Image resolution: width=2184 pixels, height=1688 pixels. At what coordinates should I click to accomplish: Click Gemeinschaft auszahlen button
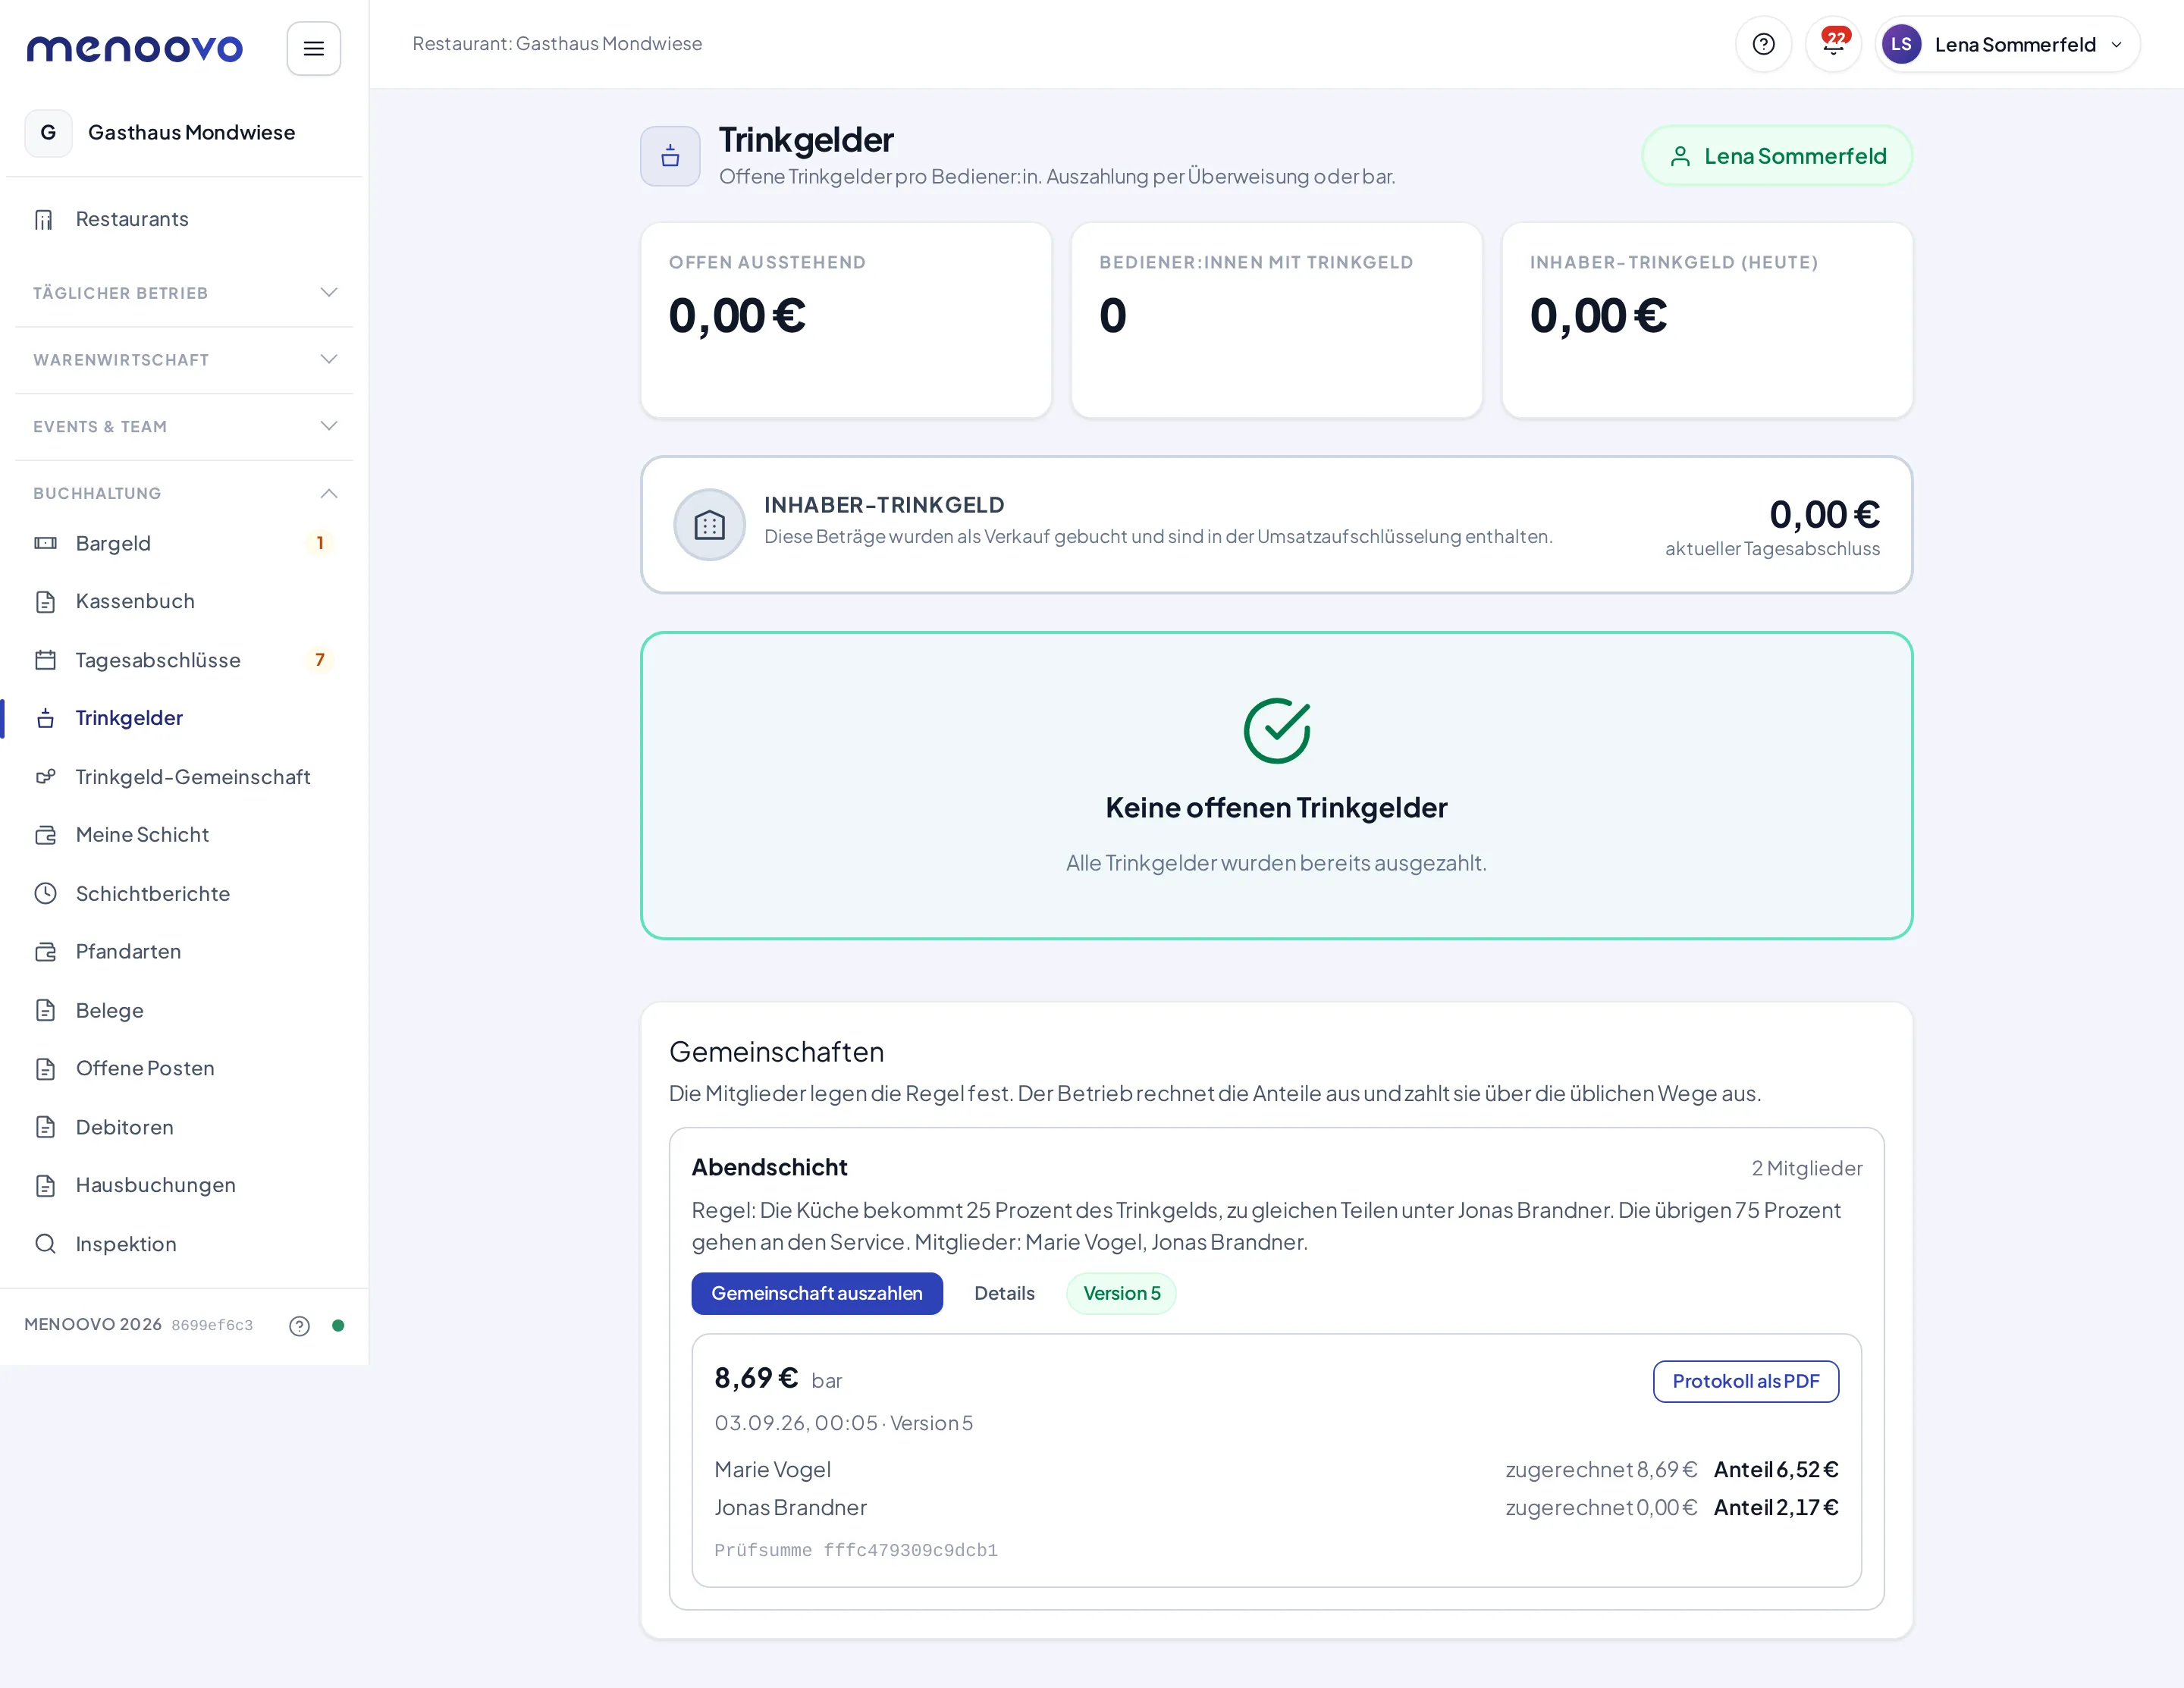point(816,1293)
